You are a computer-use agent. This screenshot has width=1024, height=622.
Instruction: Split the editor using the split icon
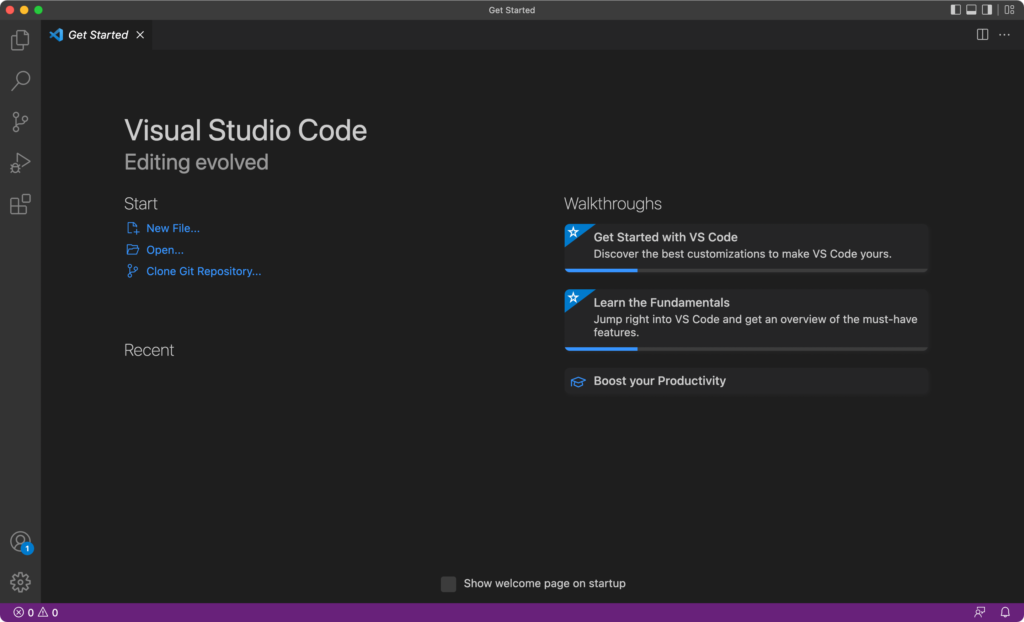coord(981,33)
